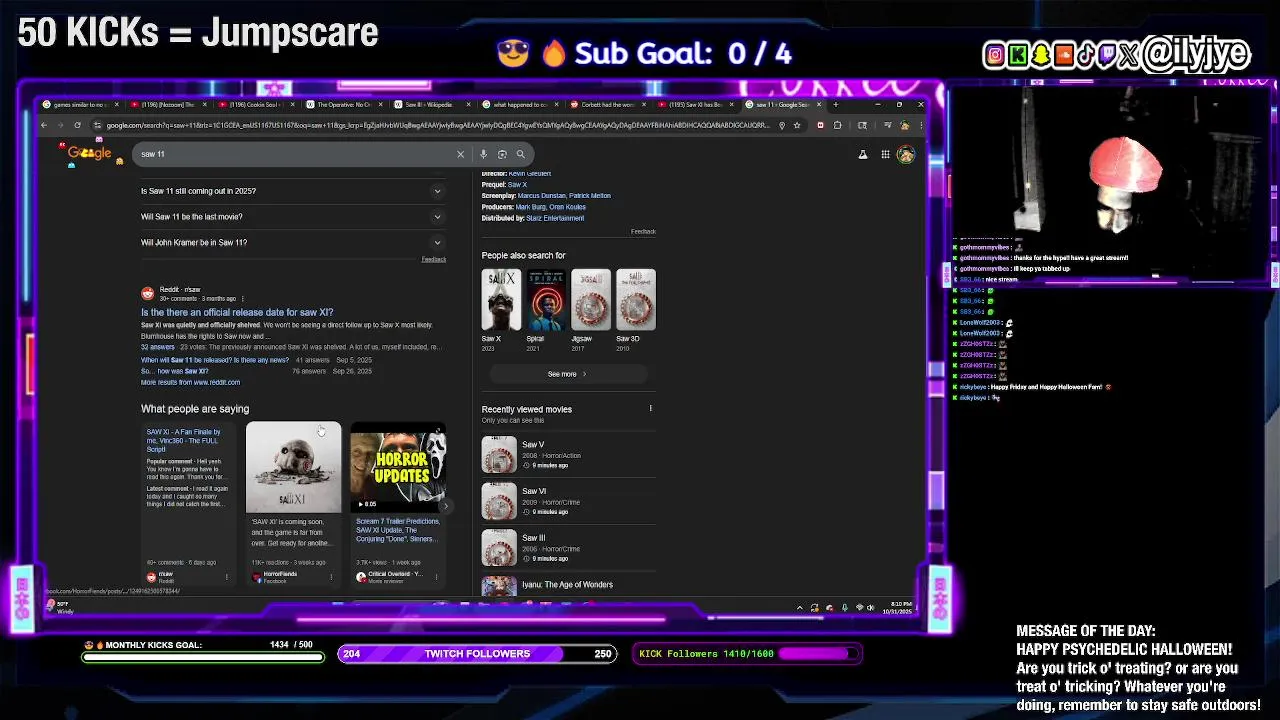This screenshot has height=720, width=1280.
Task: Open Saw III in recently viewed movies
Action: coord(567,548)
